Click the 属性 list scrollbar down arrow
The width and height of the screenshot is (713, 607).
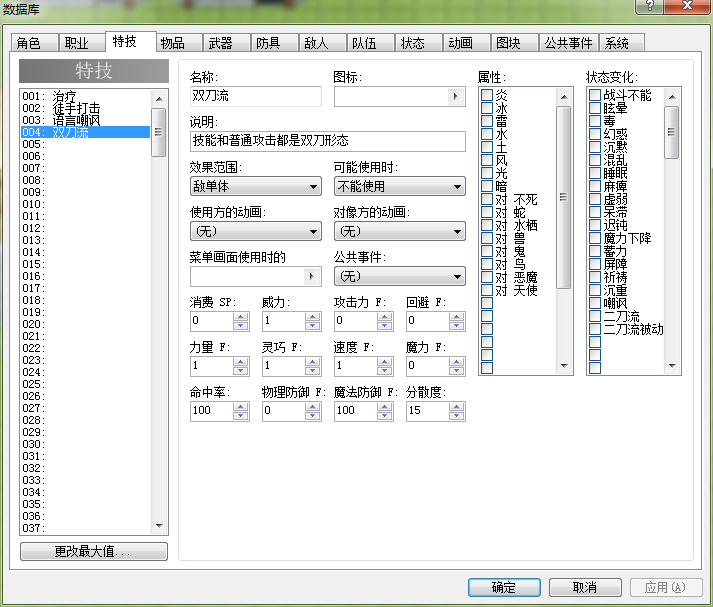pos(564,366)
